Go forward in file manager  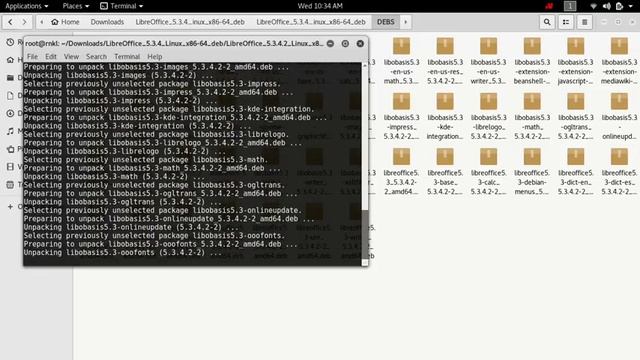24,22
